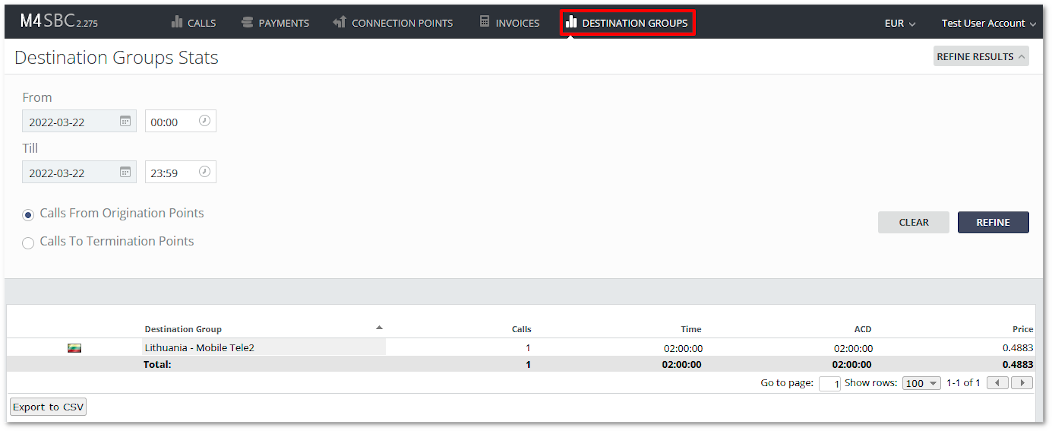This screenshot has width=1052, height=431.
Task: Open the Show rows dropdown
Action: [921, 383]
